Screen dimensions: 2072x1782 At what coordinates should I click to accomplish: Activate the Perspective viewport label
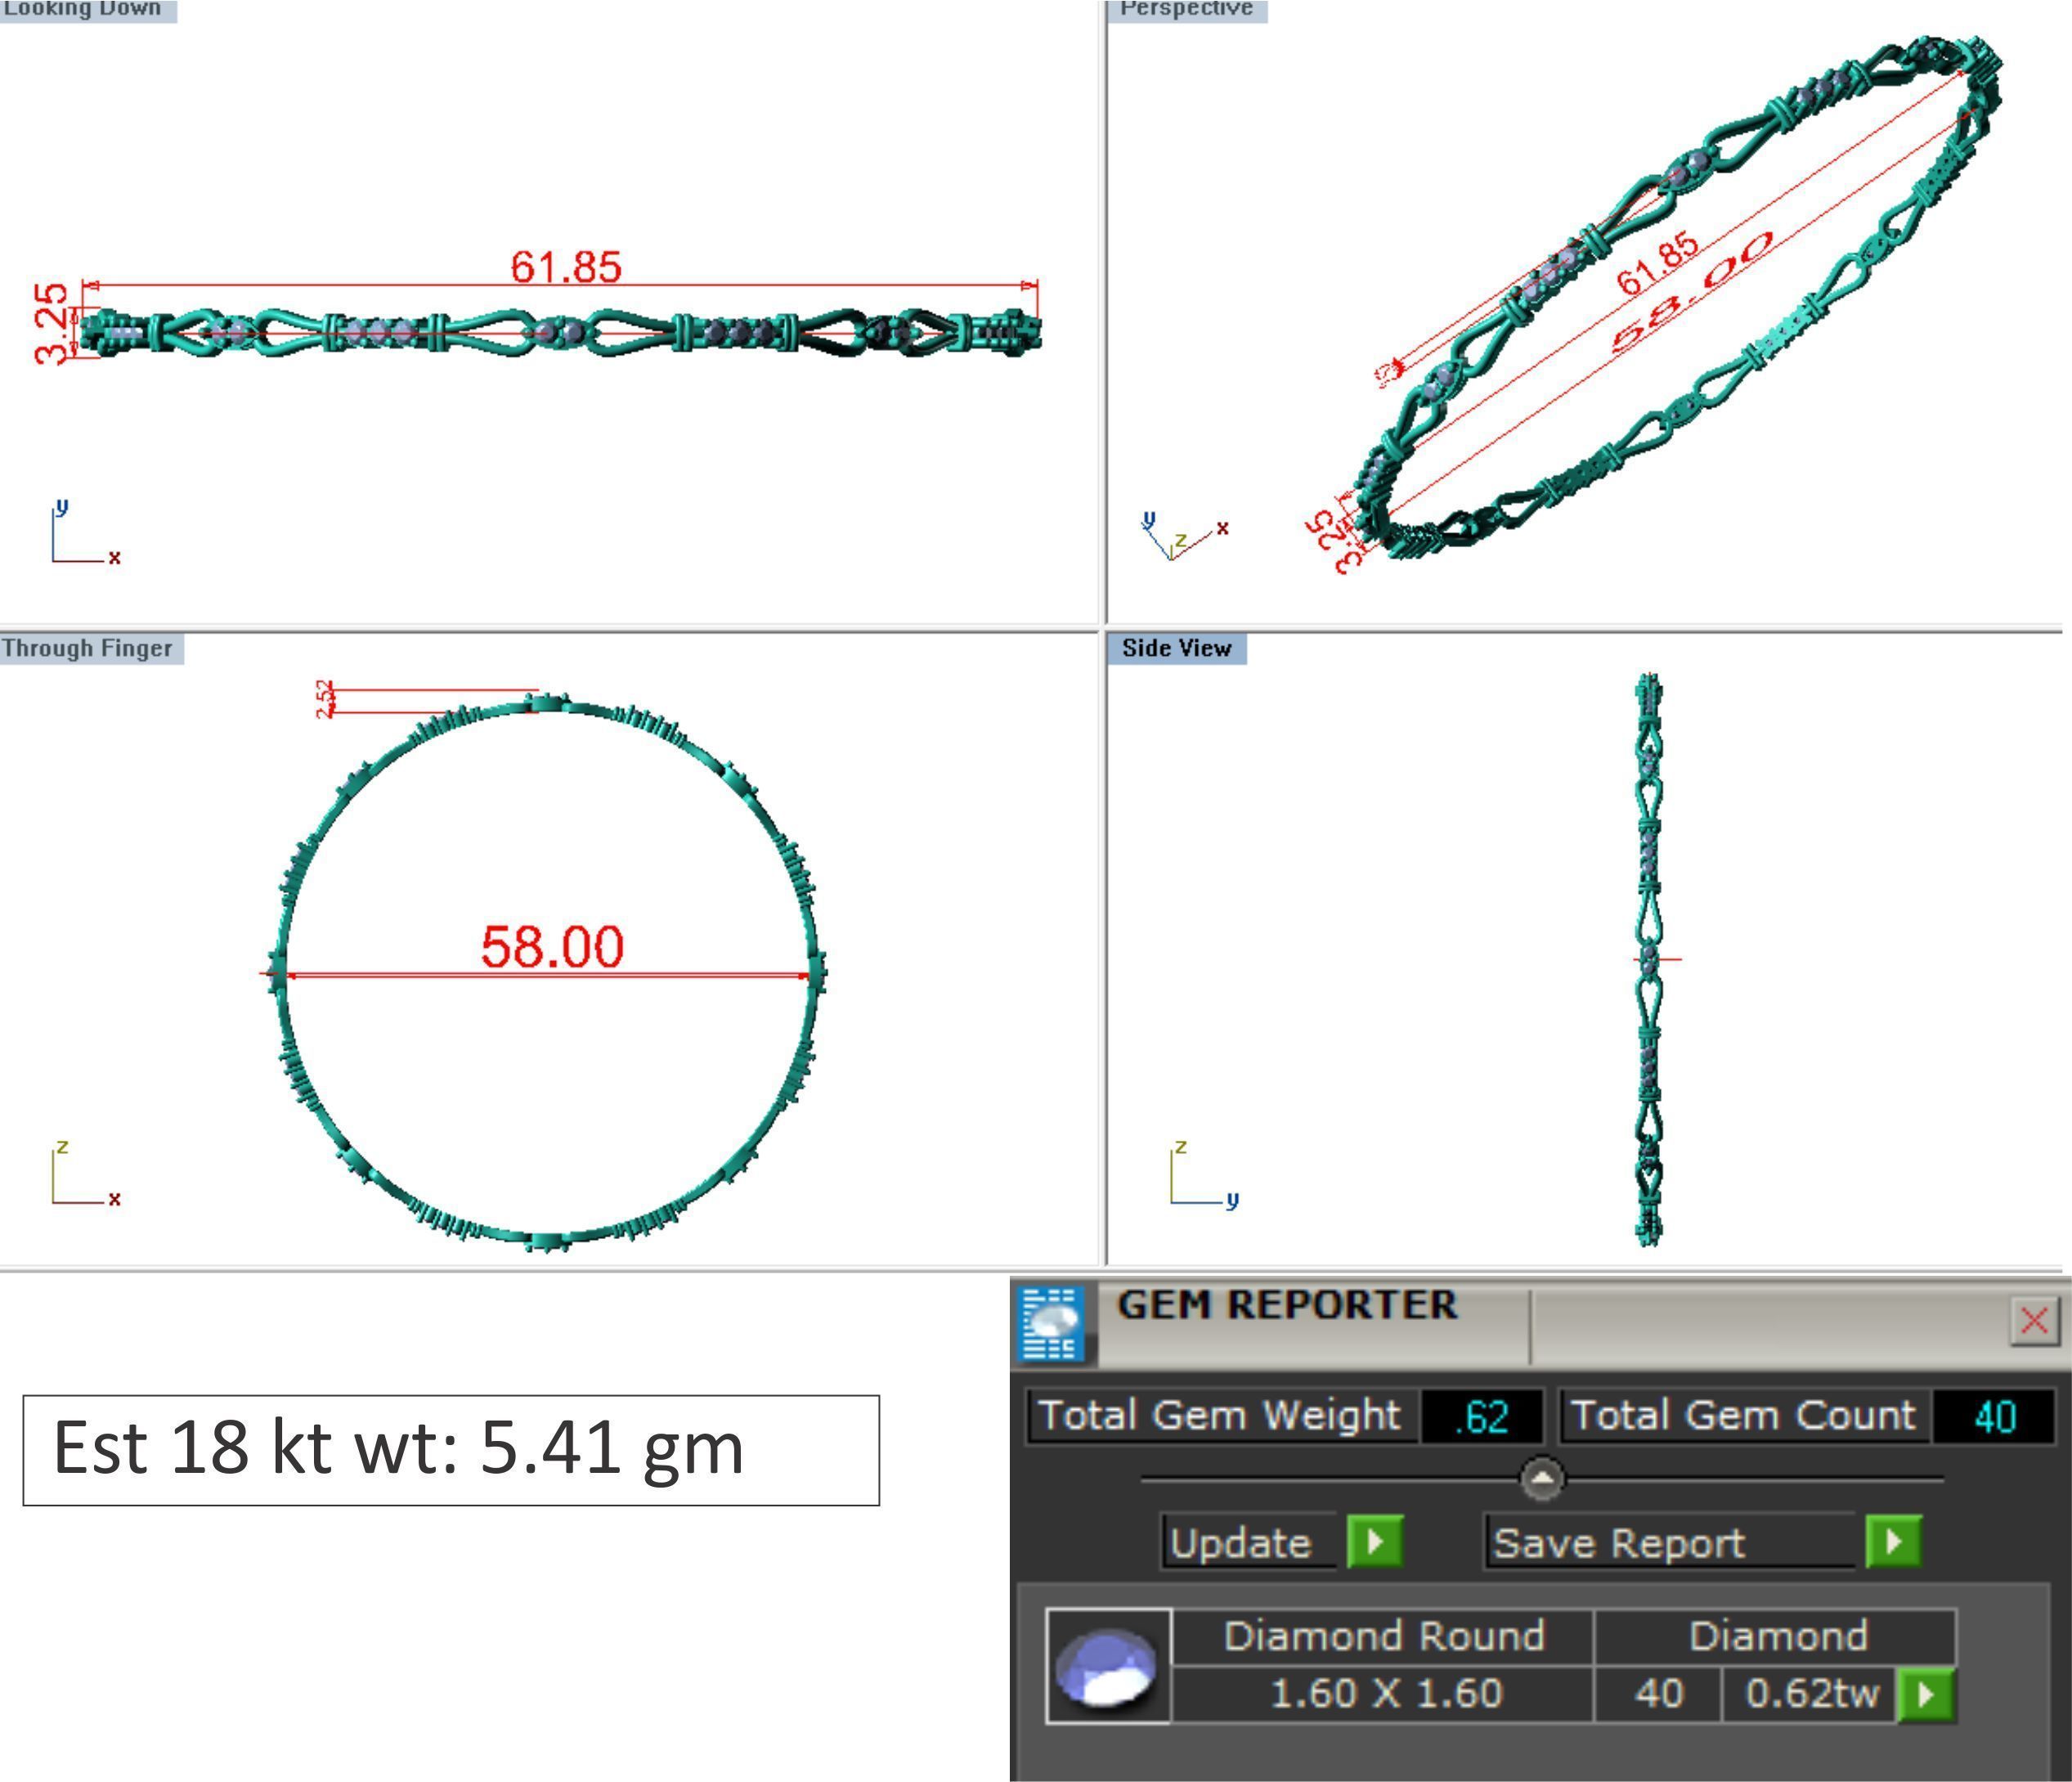coord(1186,9)
